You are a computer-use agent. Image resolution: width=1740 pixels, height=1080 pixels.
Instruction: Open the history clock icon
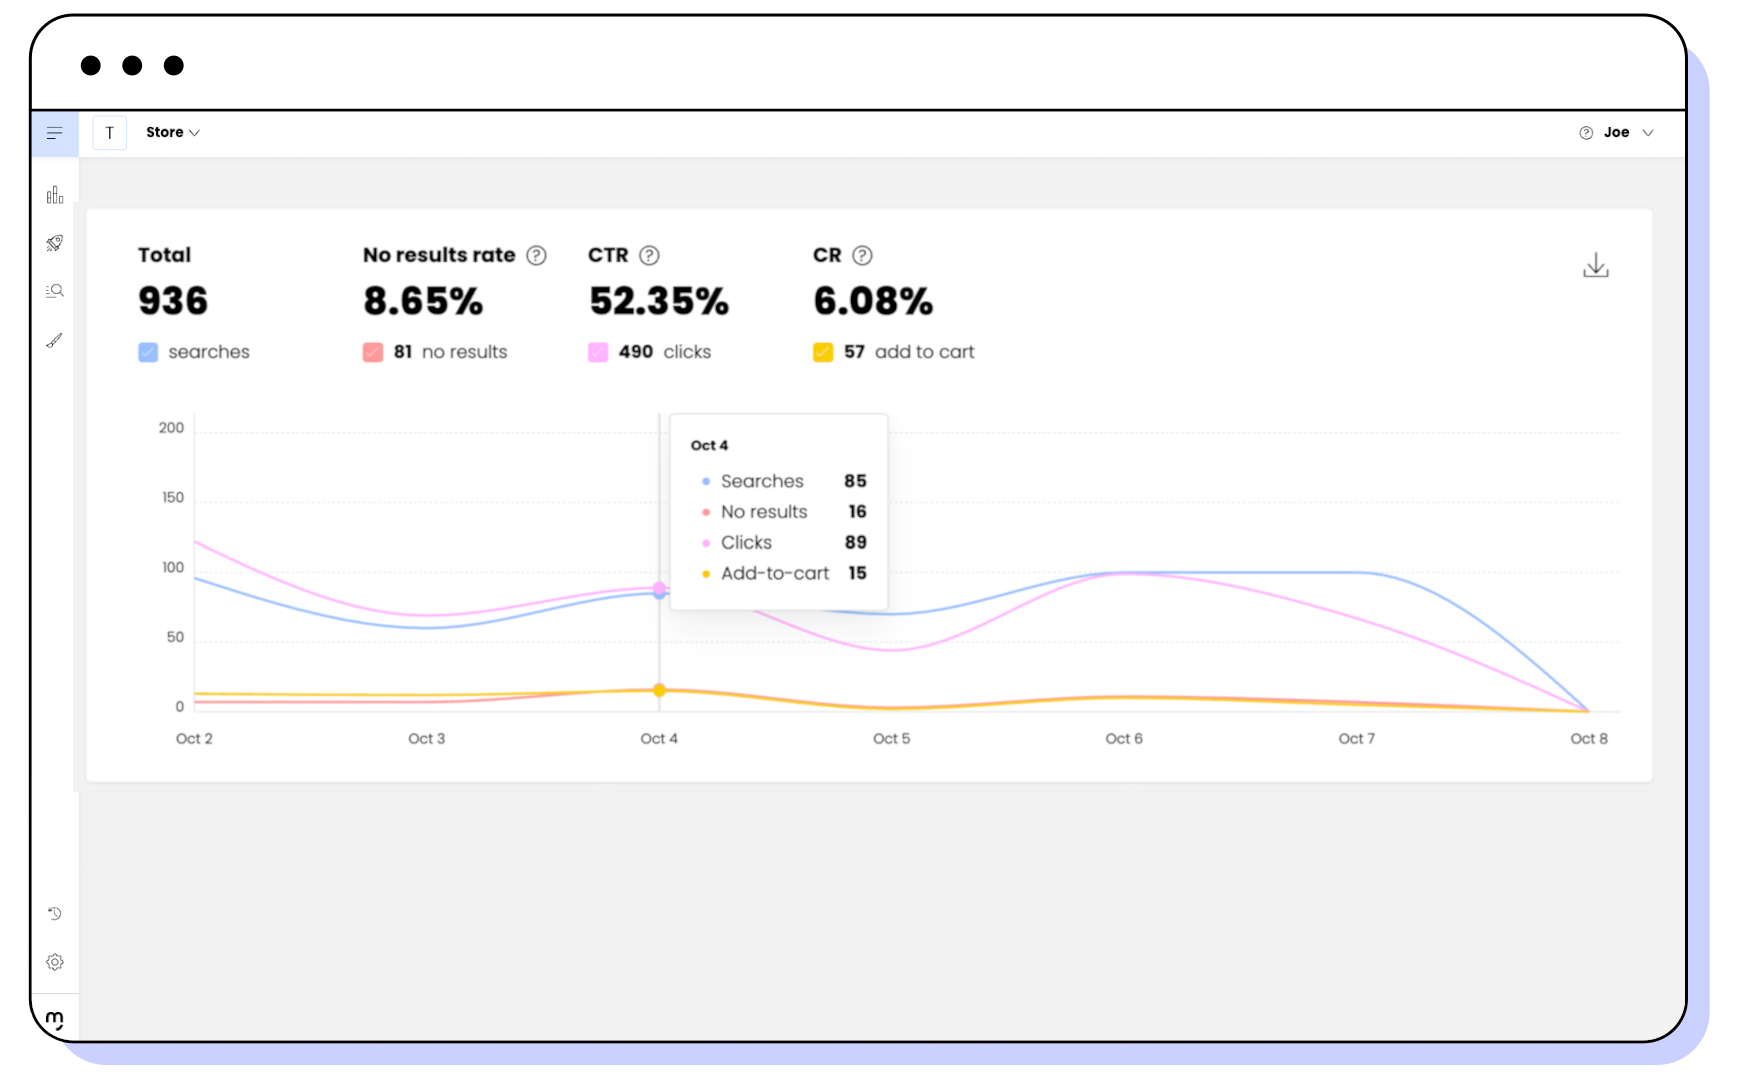(x=55, y=913)
